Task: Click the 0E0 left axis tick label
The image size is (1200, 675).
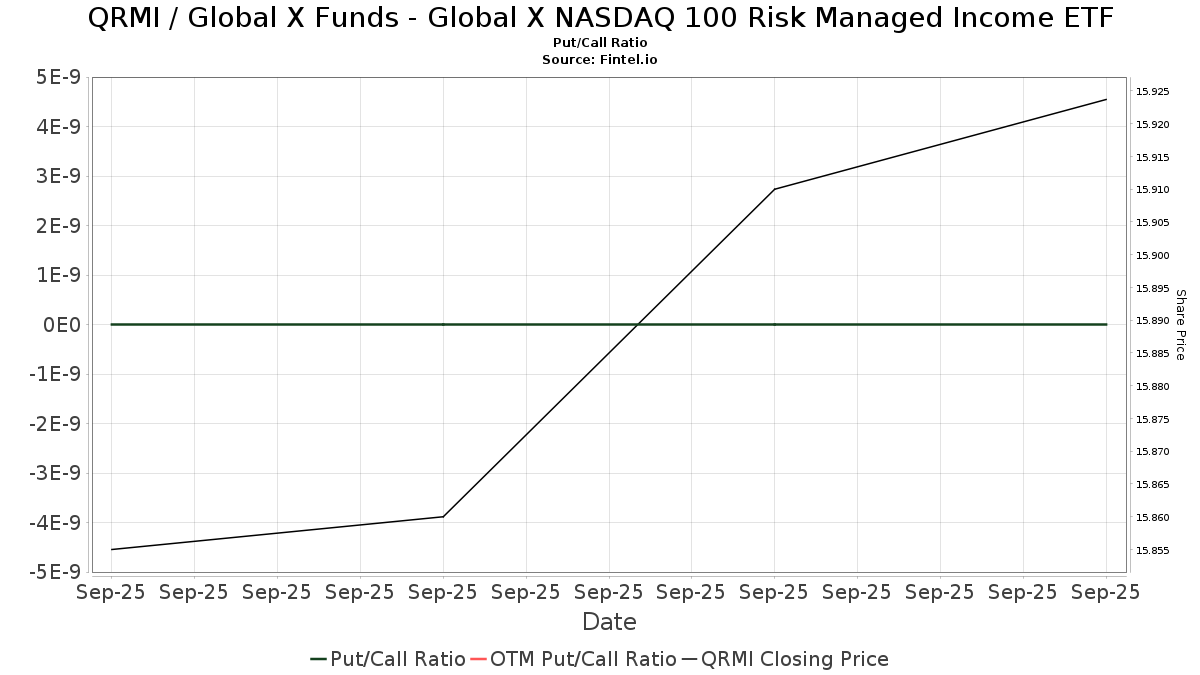Action: click(62, 325)
